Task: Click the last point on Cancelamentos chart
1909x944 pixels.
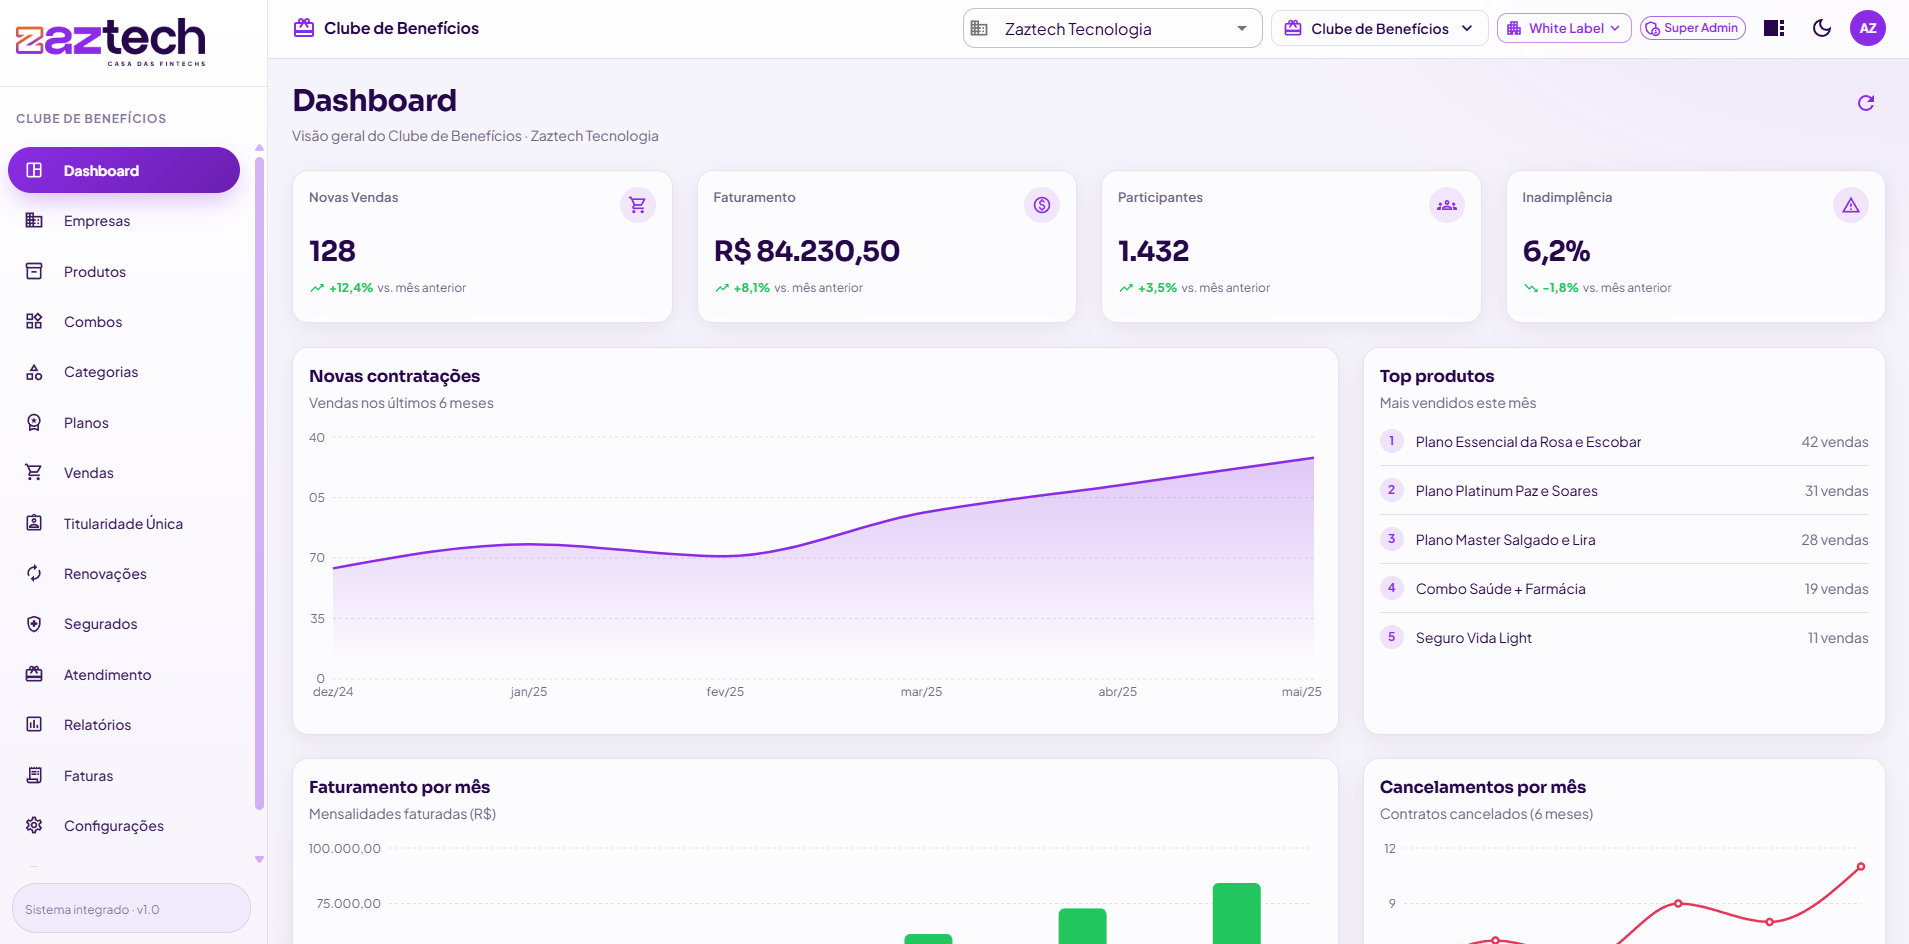Action: coord(1860,867)
